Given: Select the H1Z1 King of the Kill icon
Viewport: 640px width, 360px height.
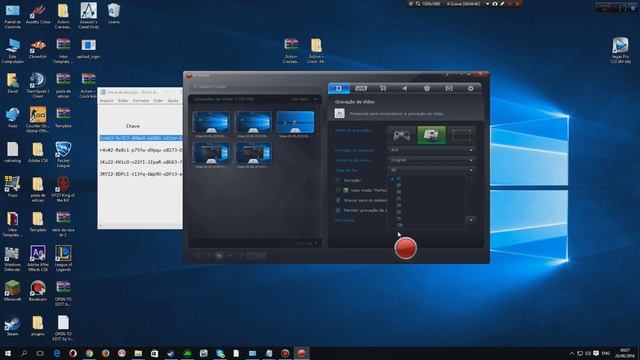Looking at the screenshot, I should click(63, 189).
